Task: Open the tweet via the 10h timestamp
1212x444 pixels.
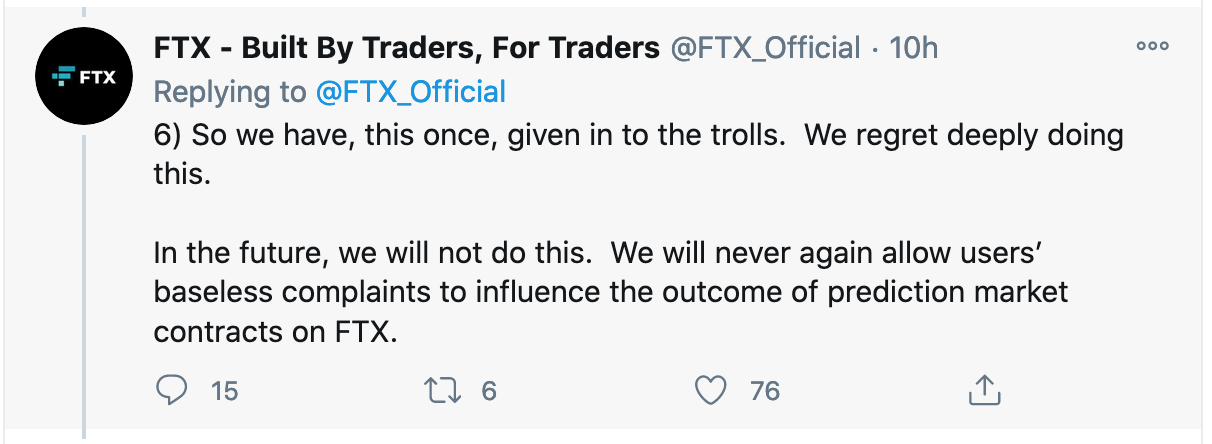Action: point(913,47)
